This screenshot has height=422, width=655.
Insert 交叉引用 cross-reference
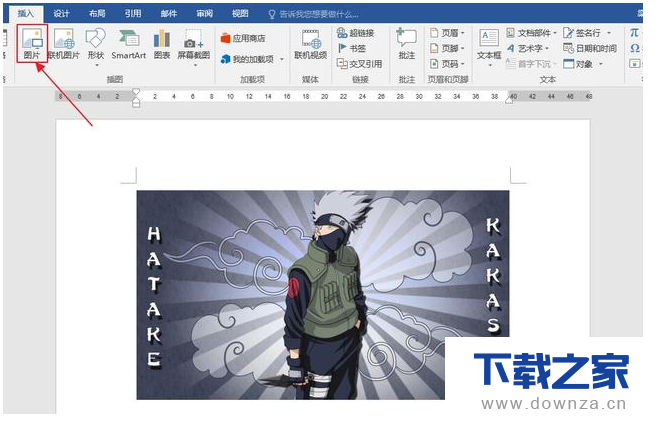[360, 64]
